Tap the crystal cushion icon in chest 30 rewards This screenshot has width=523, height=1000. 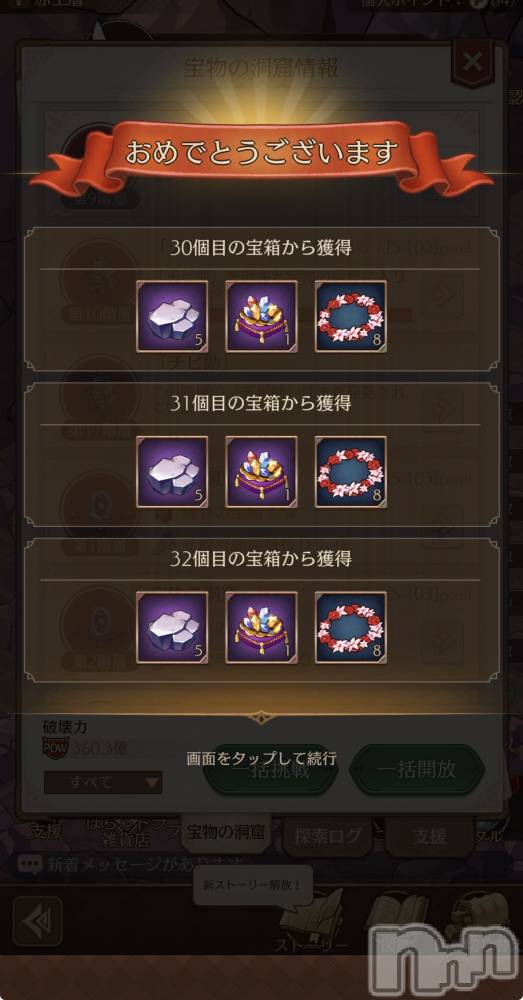262,316
